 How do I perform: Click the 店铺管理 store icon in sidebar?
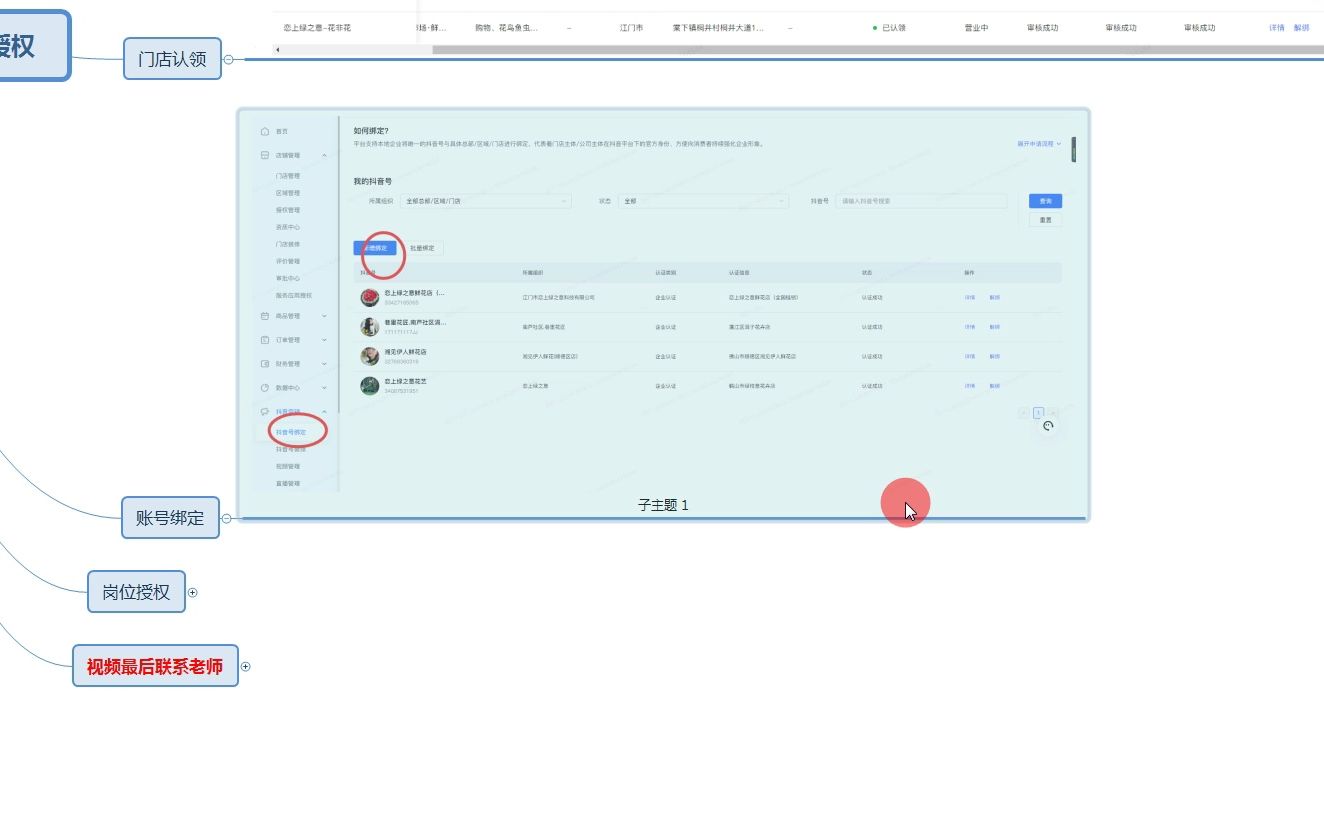tap(264, 155)
